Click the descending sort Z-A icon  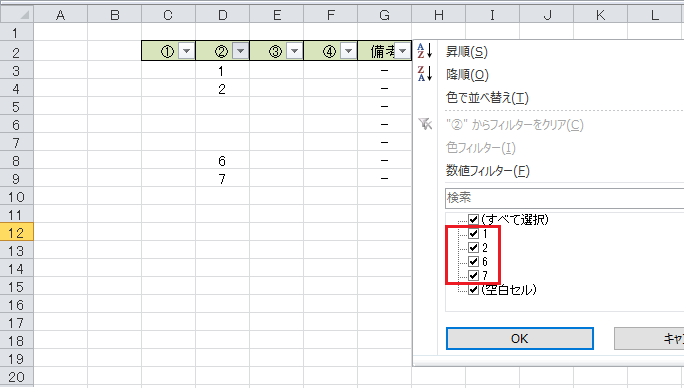[x=424, y=74]
